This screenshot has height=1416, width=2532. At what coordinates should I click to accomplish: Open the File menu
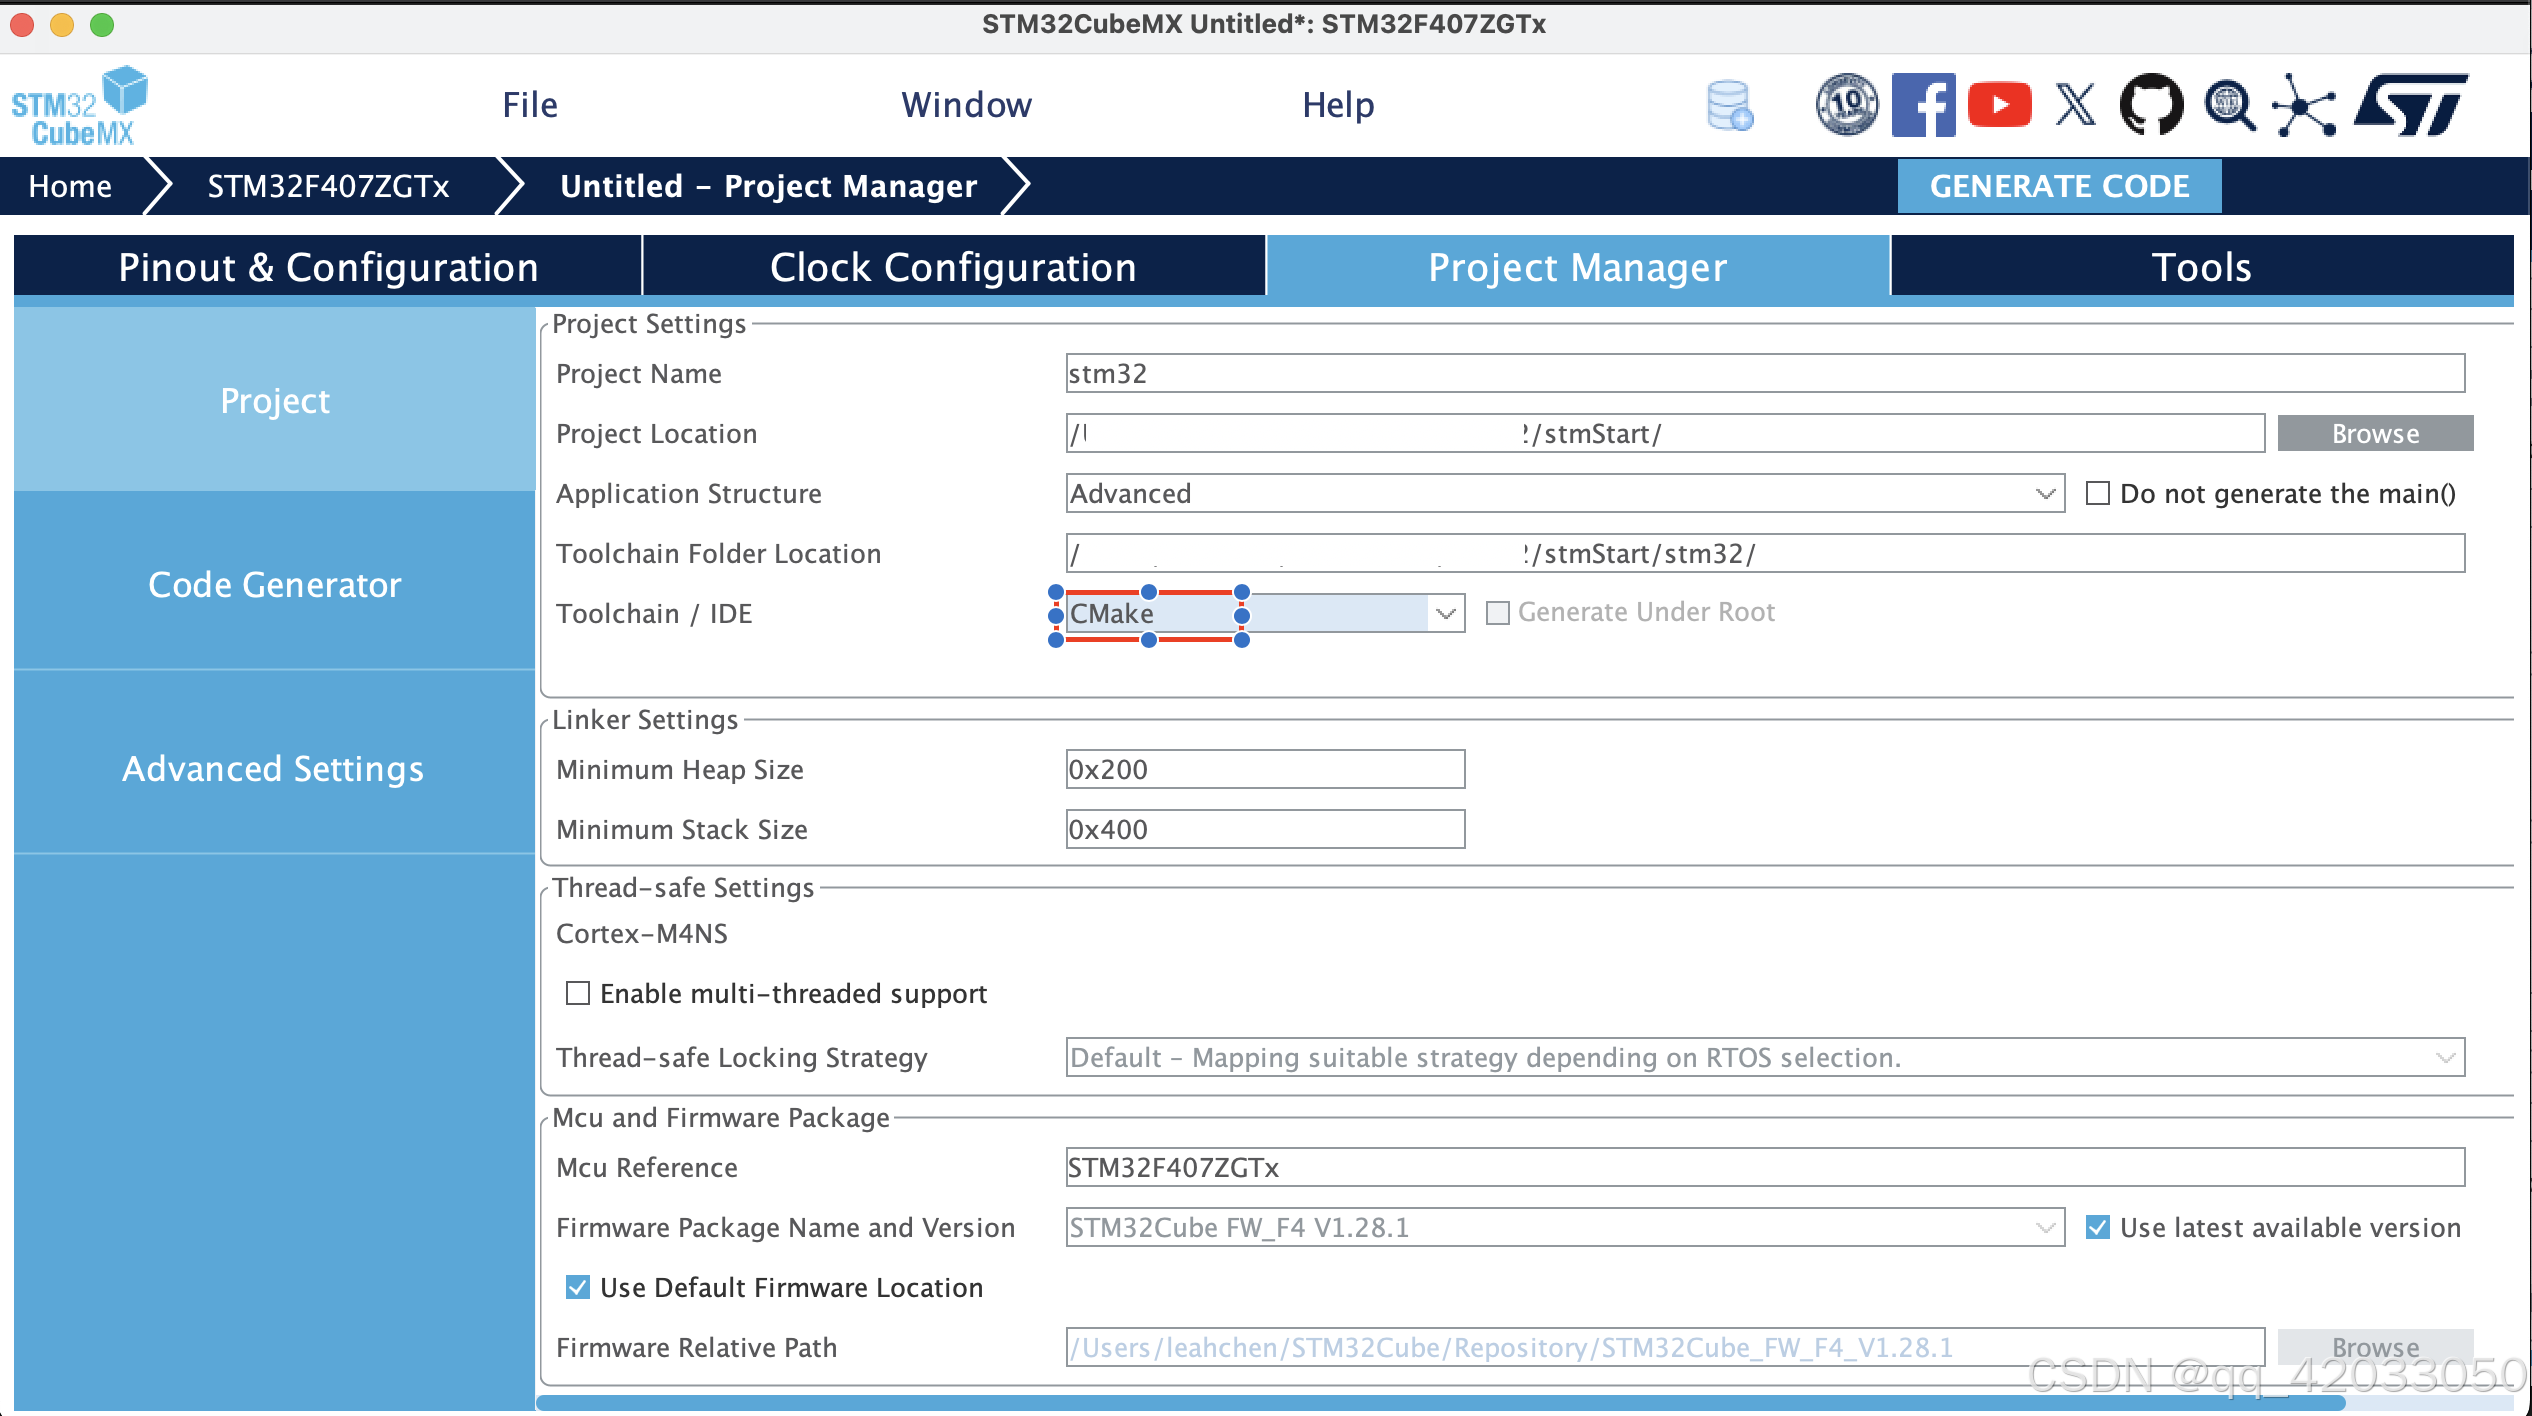coord(530,105)
